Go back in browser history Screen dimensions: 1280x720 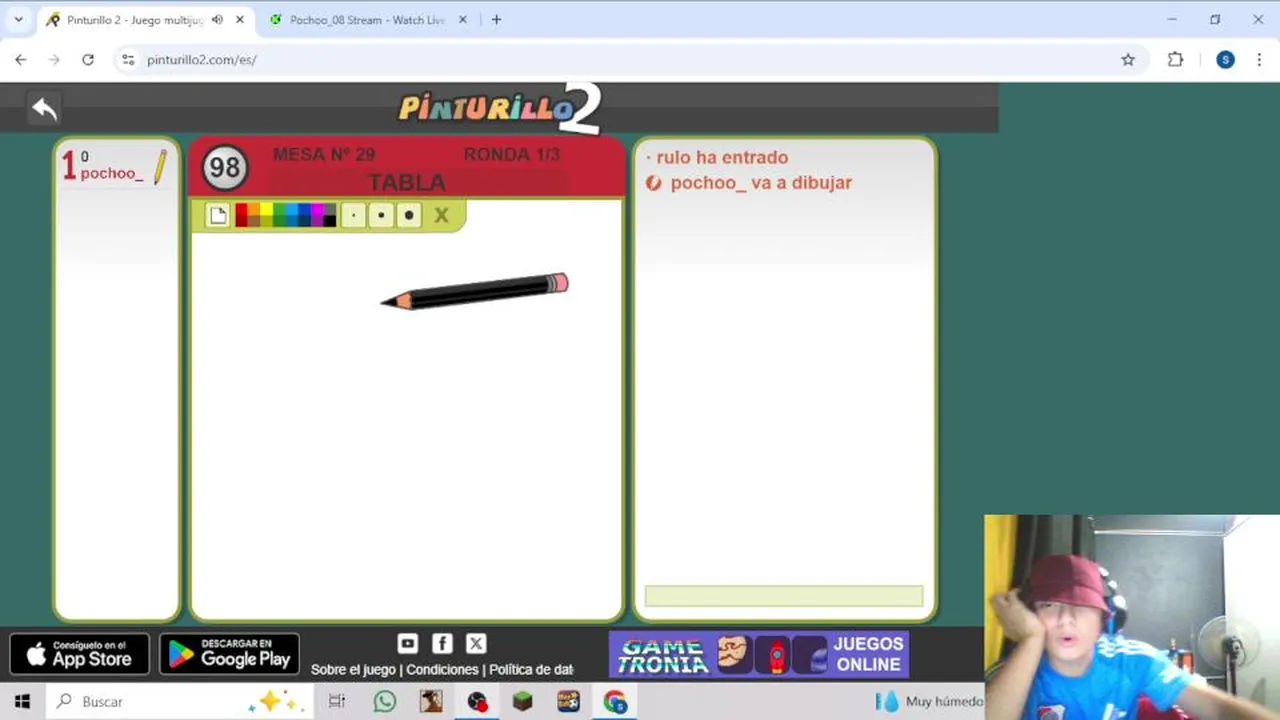20,60
